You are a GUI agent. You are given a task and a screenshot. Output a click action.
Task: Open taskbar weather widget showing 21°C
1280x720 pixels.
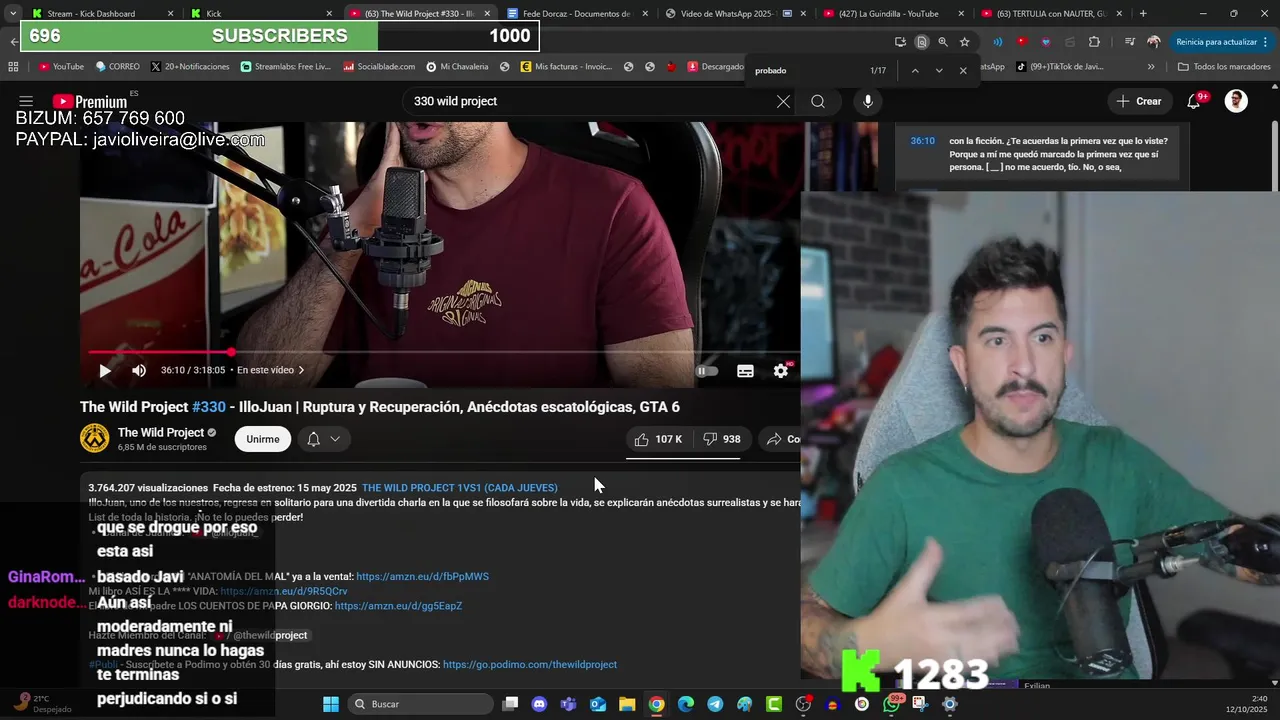pos(42,704)
